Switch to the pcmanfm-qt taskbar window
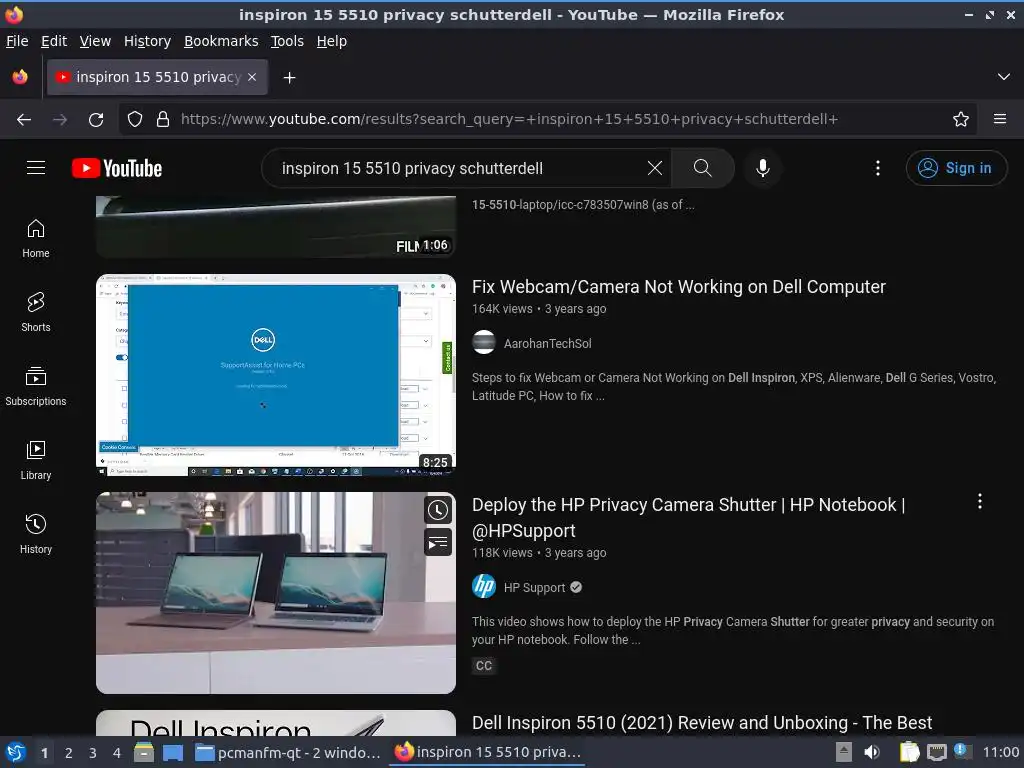The width and height of the screenshot is (1024, 768). 288,752
